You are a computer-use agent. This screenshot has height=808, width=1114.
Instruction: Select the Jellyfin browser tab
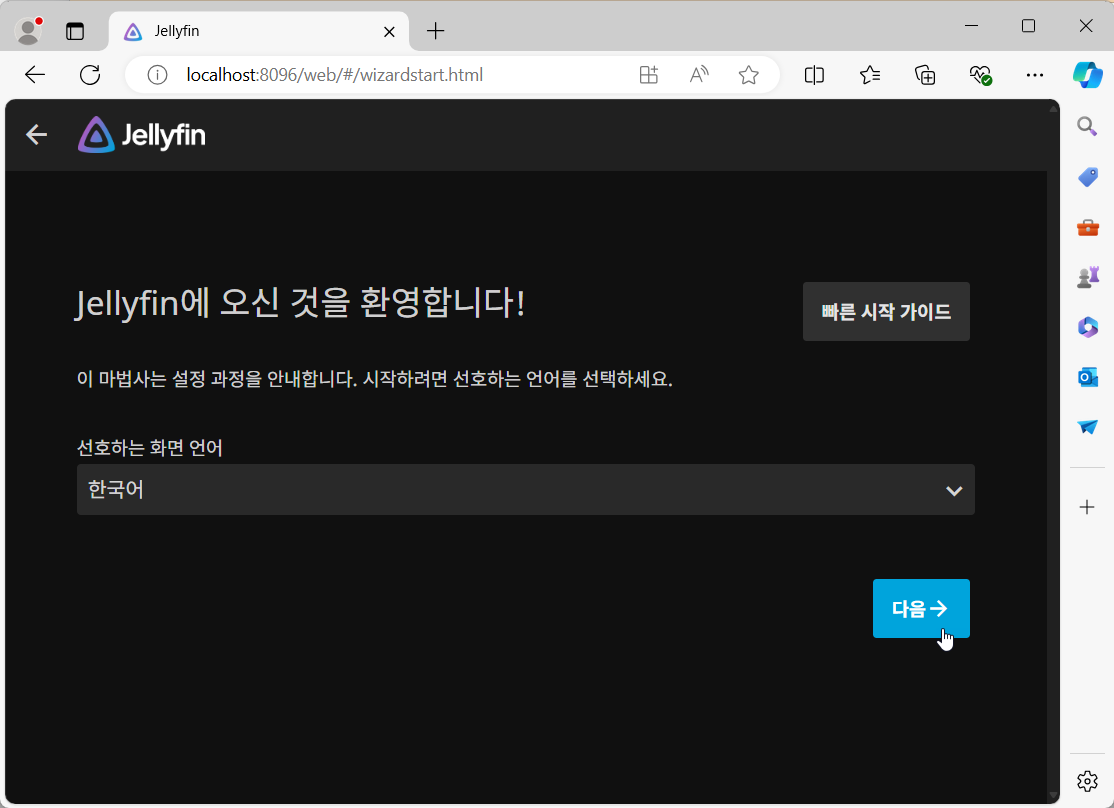tap(259, 31)
